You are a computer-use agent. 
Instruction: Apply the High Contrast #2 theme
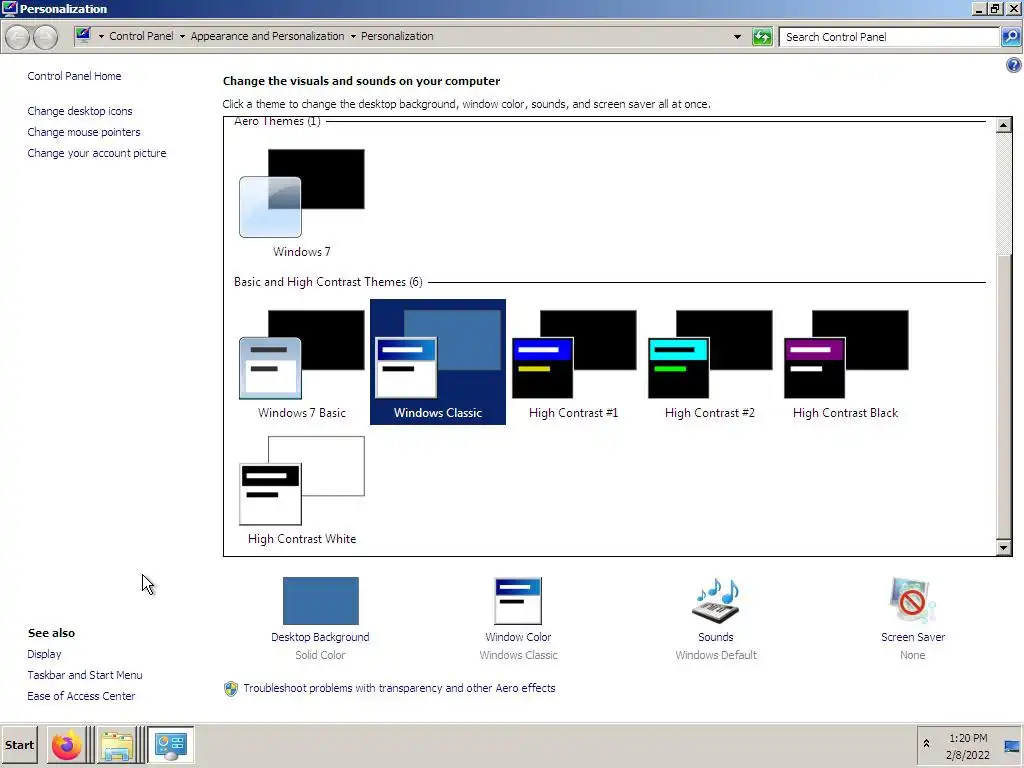click(x=709, y=362)
